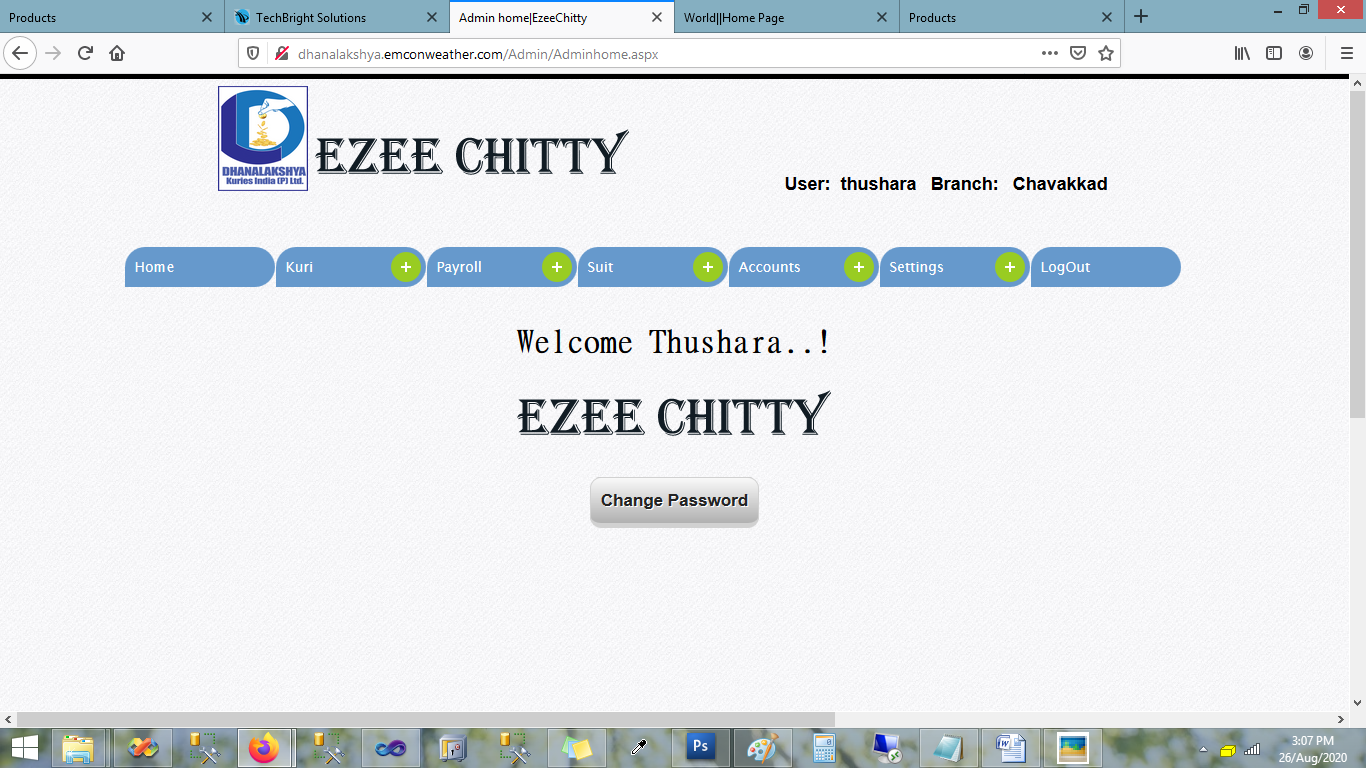This screenshot has height=768, width=1366.
Task: Bookmark this page with star icon
Action: pos(1106,53)
